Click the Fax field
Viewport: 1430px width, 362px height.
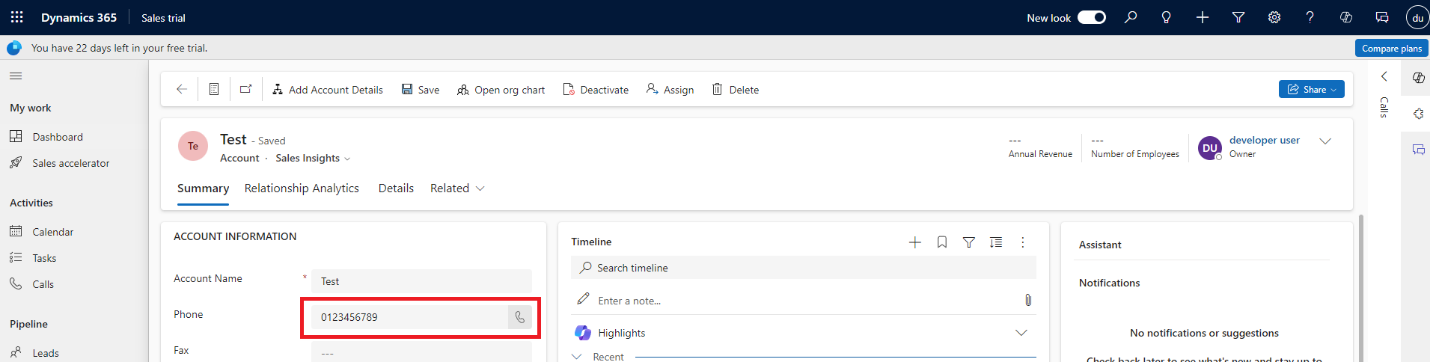[x=421, y=352]
